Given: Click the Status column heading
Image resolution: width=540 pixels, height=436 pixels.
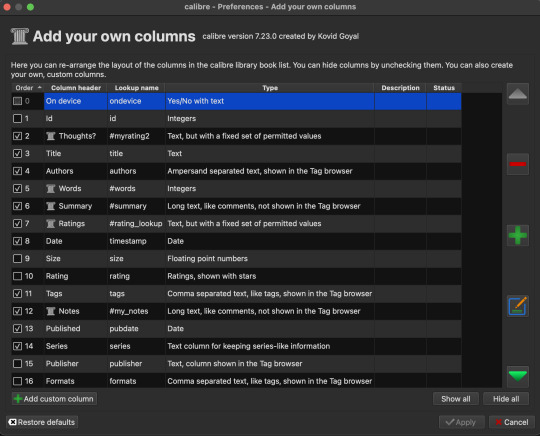Looking at the screenshot, I should pyautogui.click(x=444, y=88).
